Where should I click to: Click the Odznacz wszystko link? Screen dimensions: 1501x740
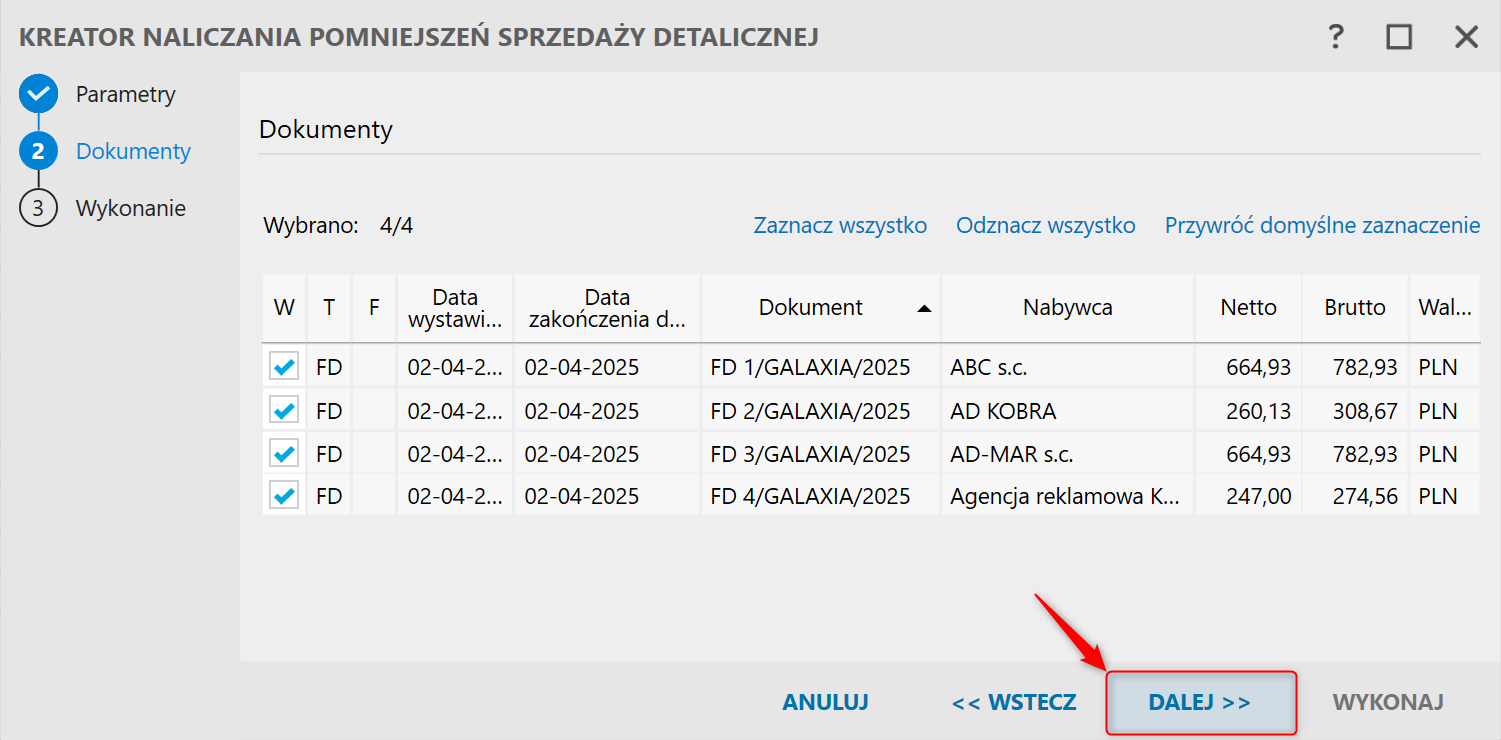(1046, 225)
